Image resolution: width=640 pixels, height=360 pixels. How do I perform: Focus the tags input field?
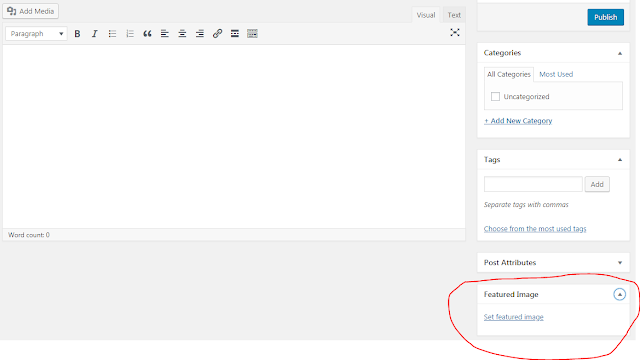(533, 184)
